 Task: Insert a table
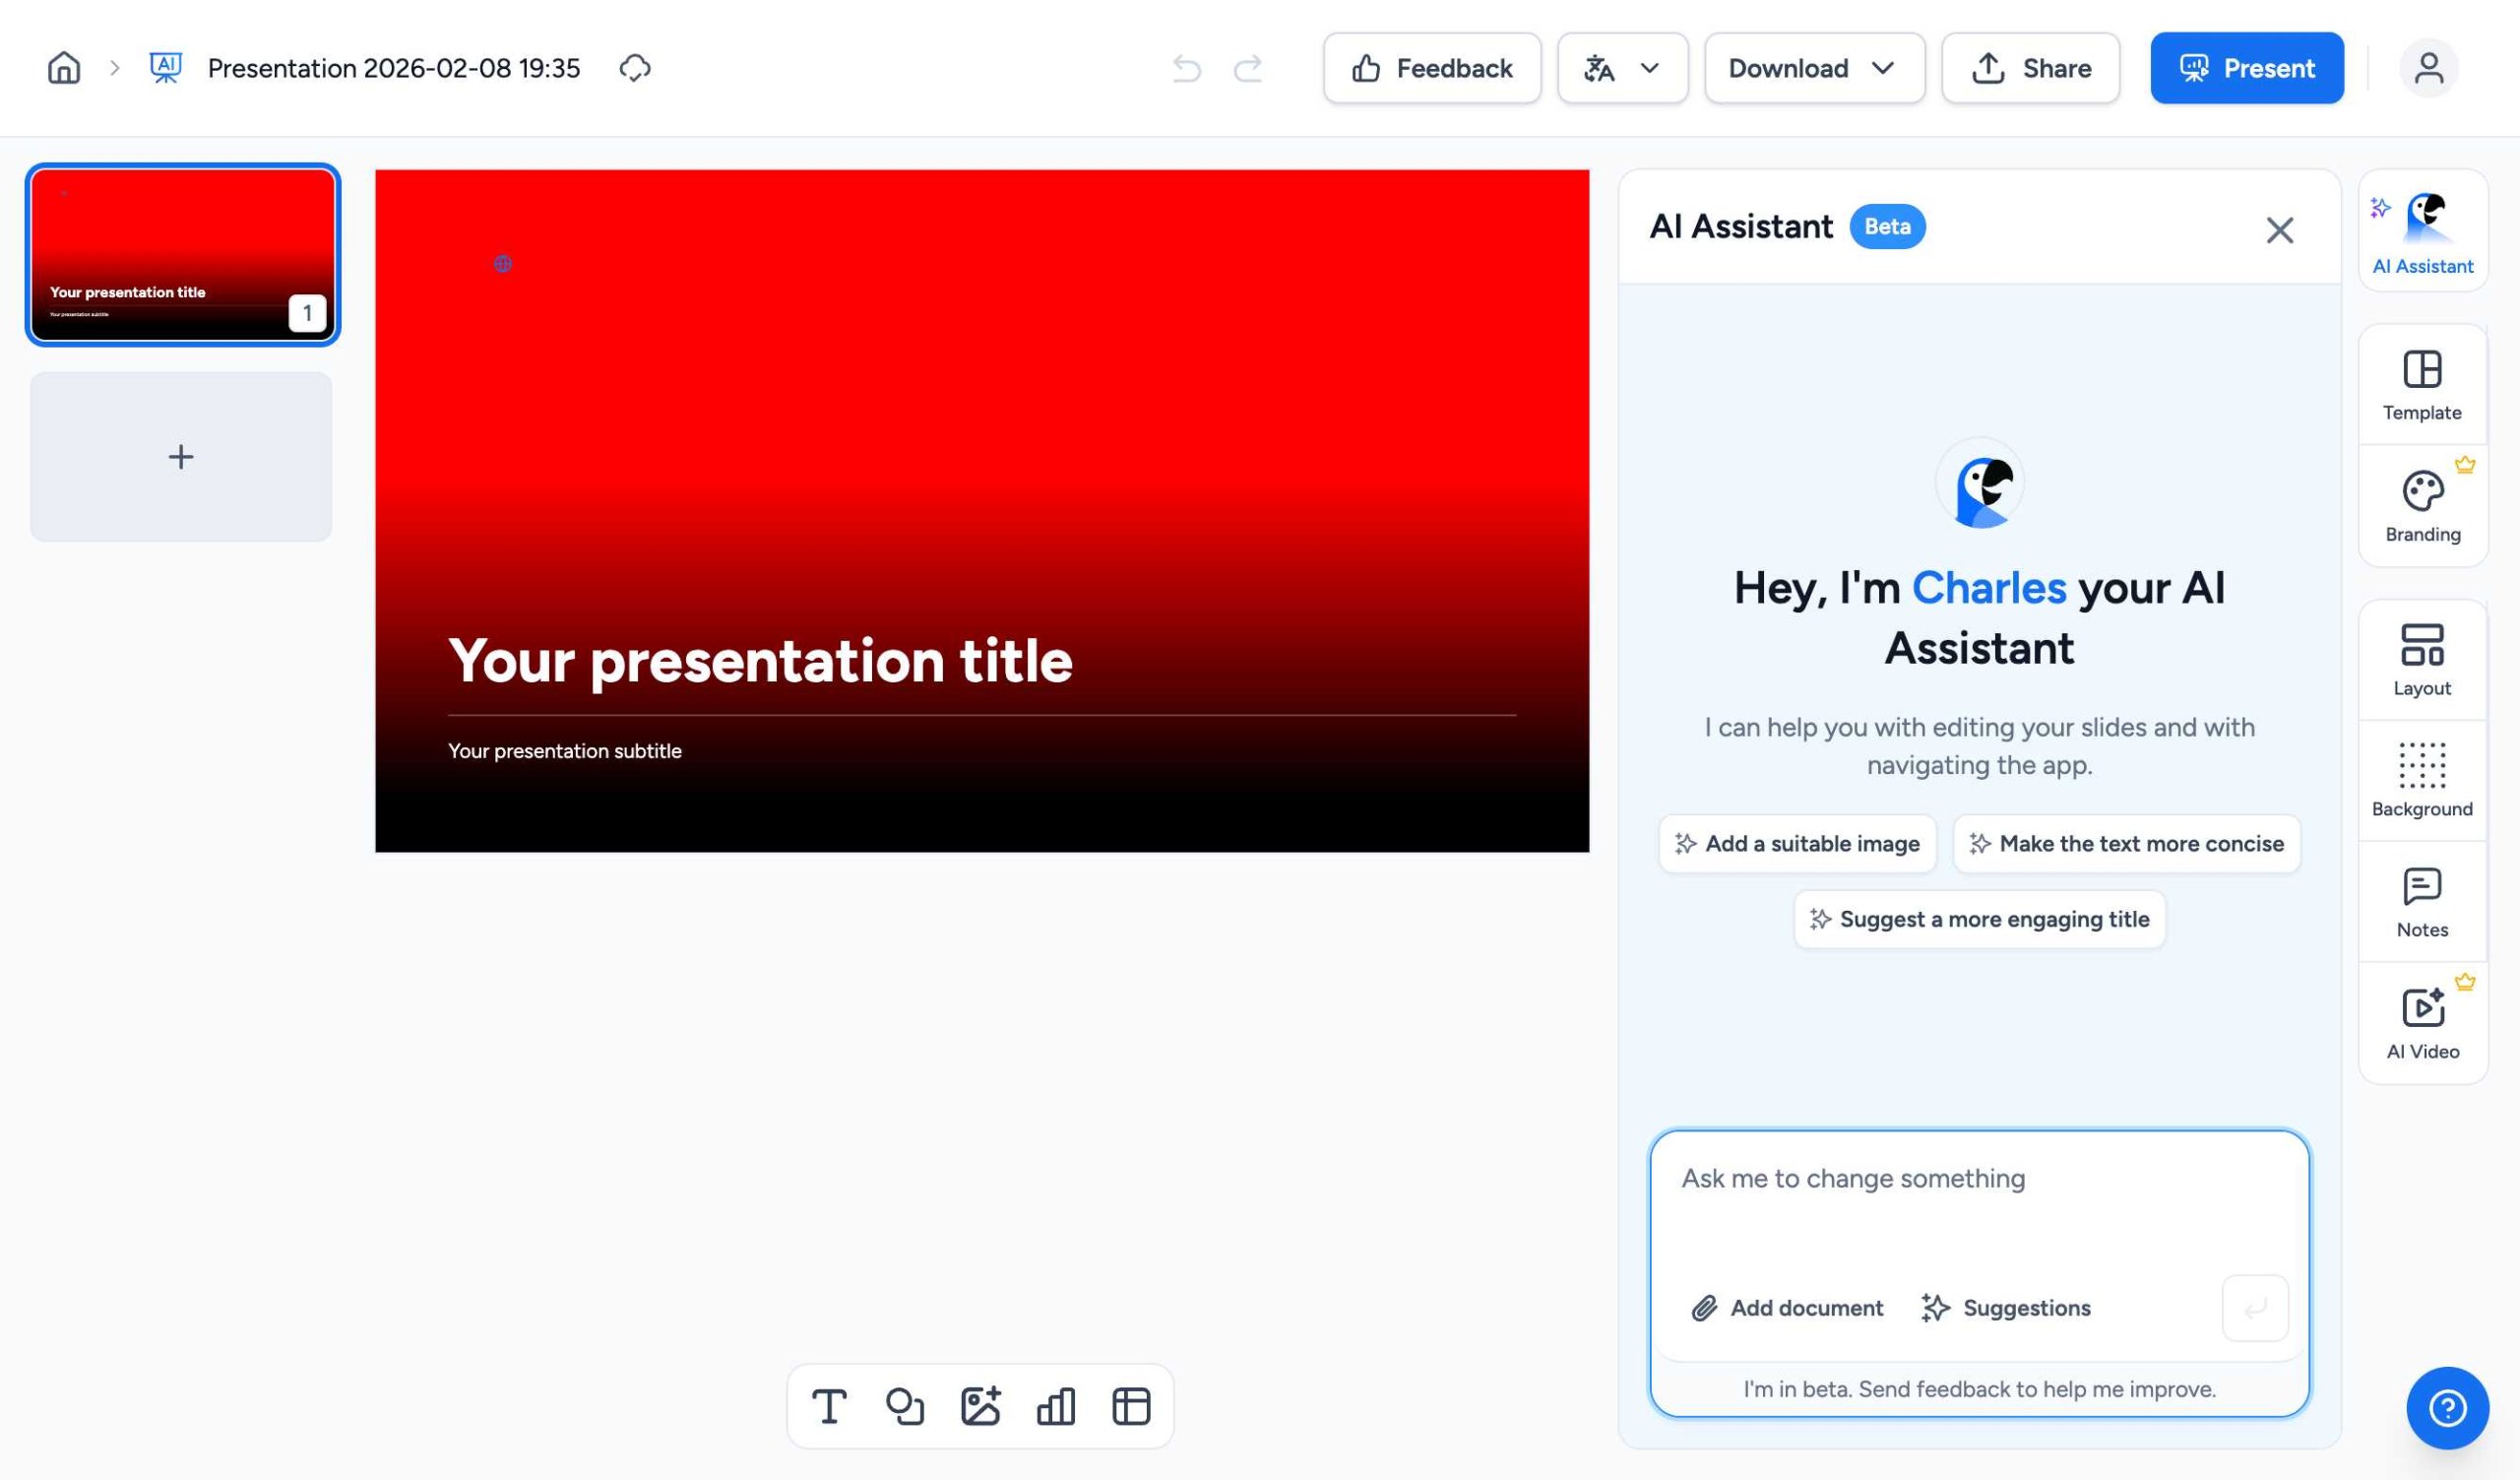pos(1131,1406)
